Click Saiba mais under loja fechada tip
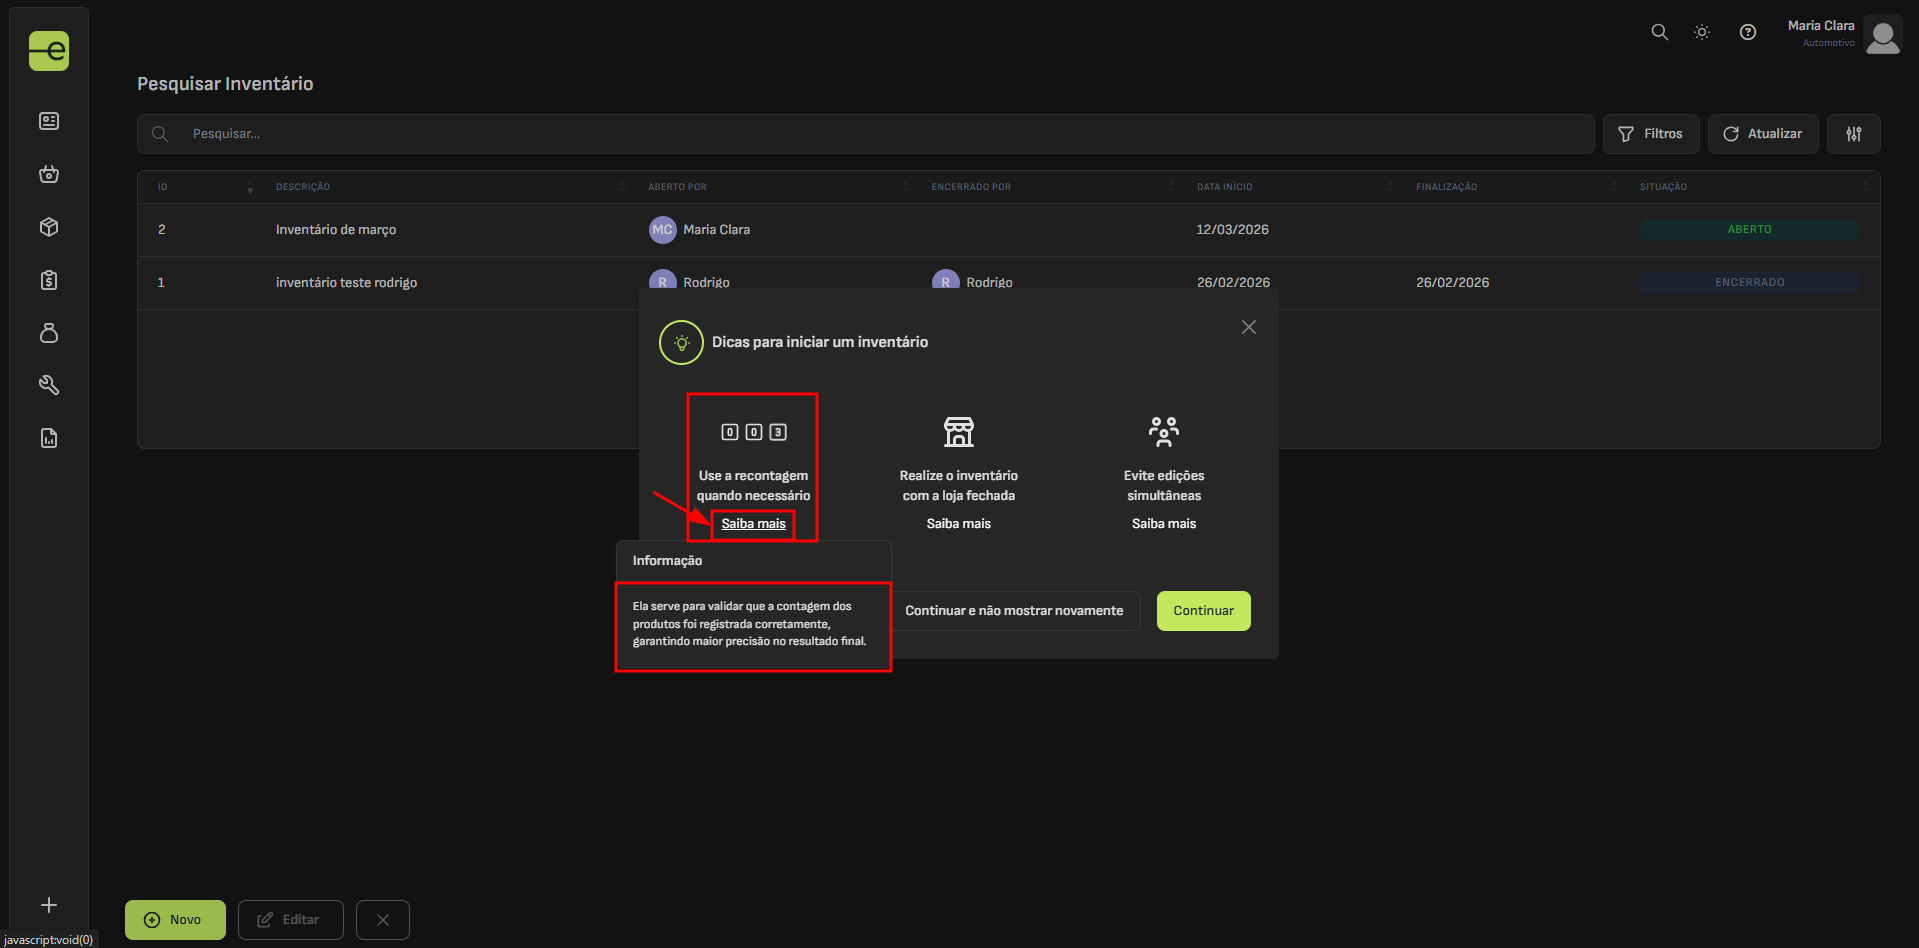Screen dimensions: 1919x948 point(958,524)
